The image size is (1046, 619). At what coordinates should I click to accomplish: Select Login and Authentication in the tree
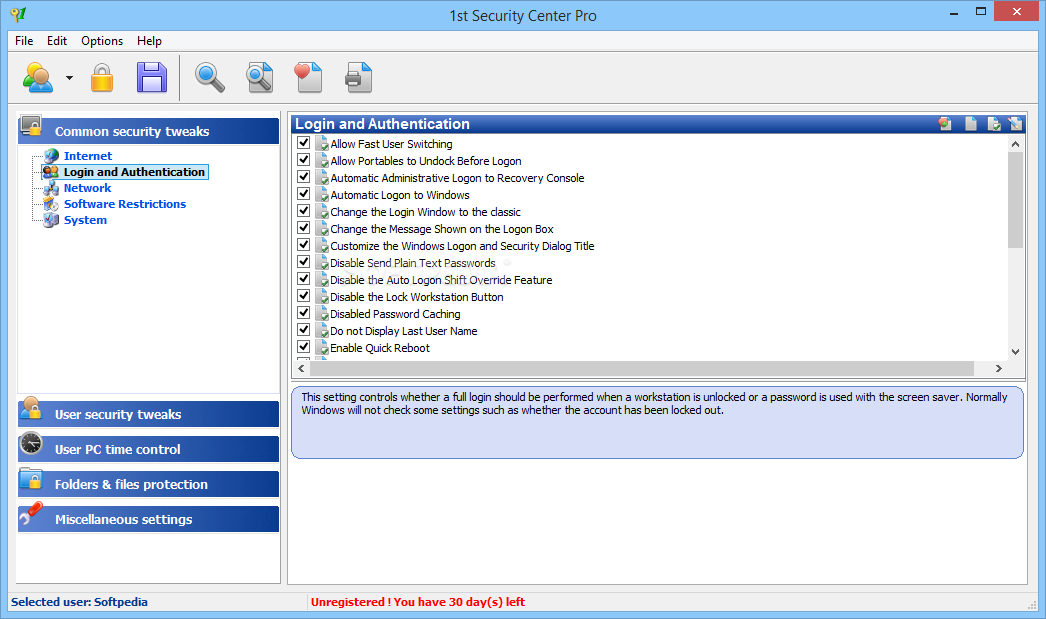tap(134, 172)
